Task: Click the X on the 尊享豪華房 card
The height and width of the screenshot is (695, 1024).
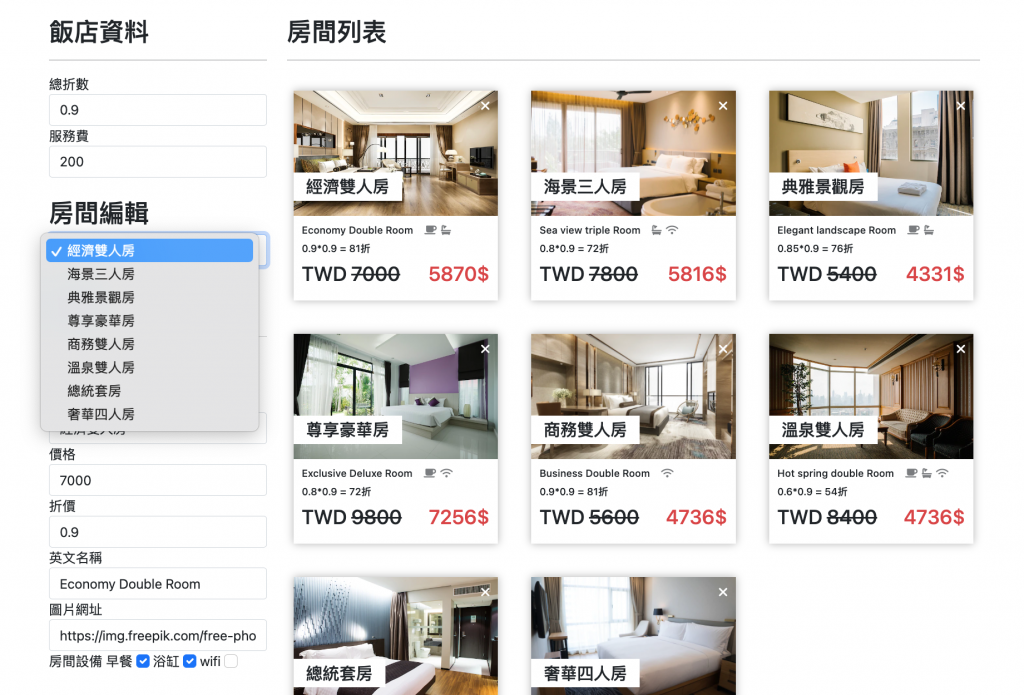Action: point(485,349)
